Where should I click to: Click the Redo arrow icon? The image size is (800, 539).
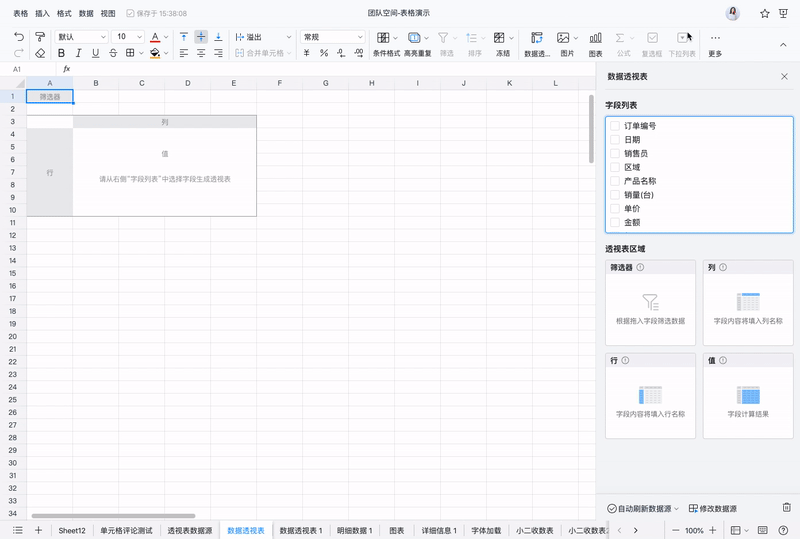(x=19, y=53)
